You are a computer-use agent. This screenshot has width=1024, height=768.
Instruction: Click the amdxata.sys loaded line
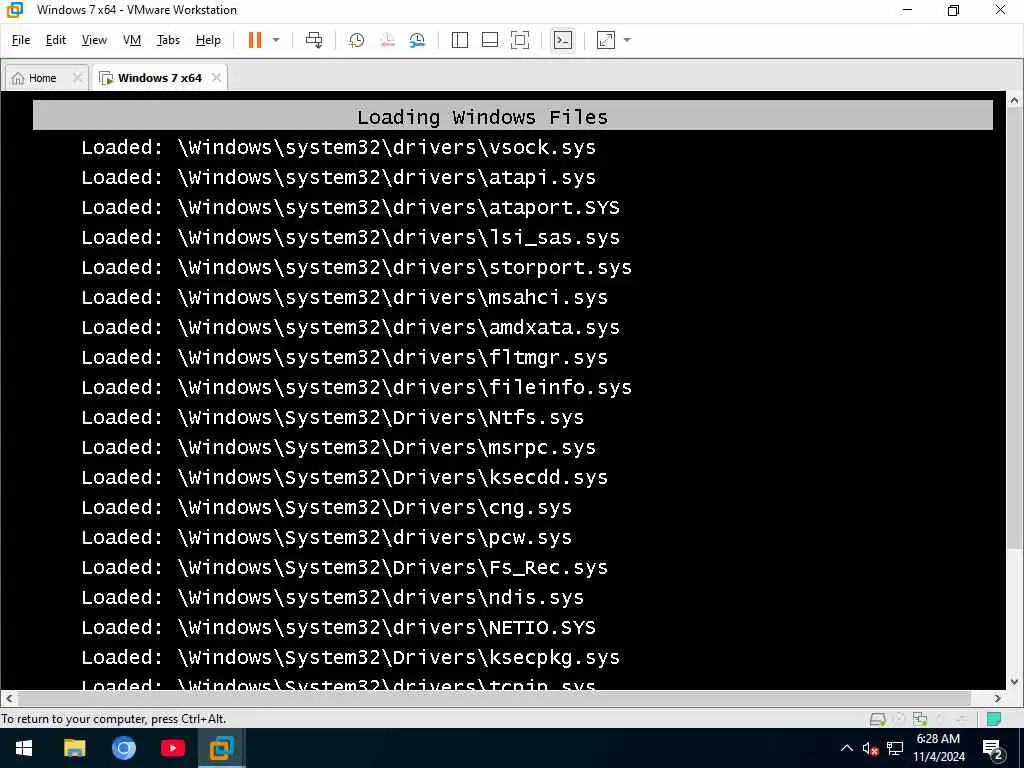[x=351, y=327]
